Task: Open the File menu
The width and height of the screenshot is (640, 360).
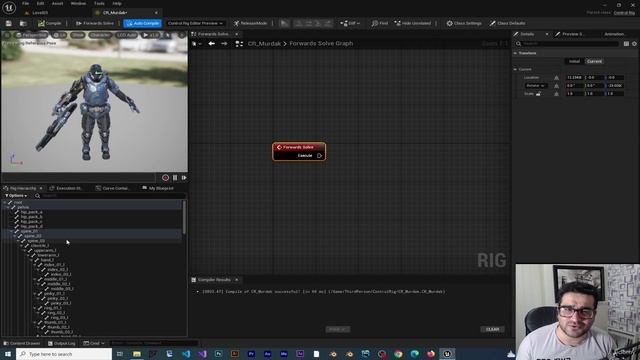Action: click(25, 3)
